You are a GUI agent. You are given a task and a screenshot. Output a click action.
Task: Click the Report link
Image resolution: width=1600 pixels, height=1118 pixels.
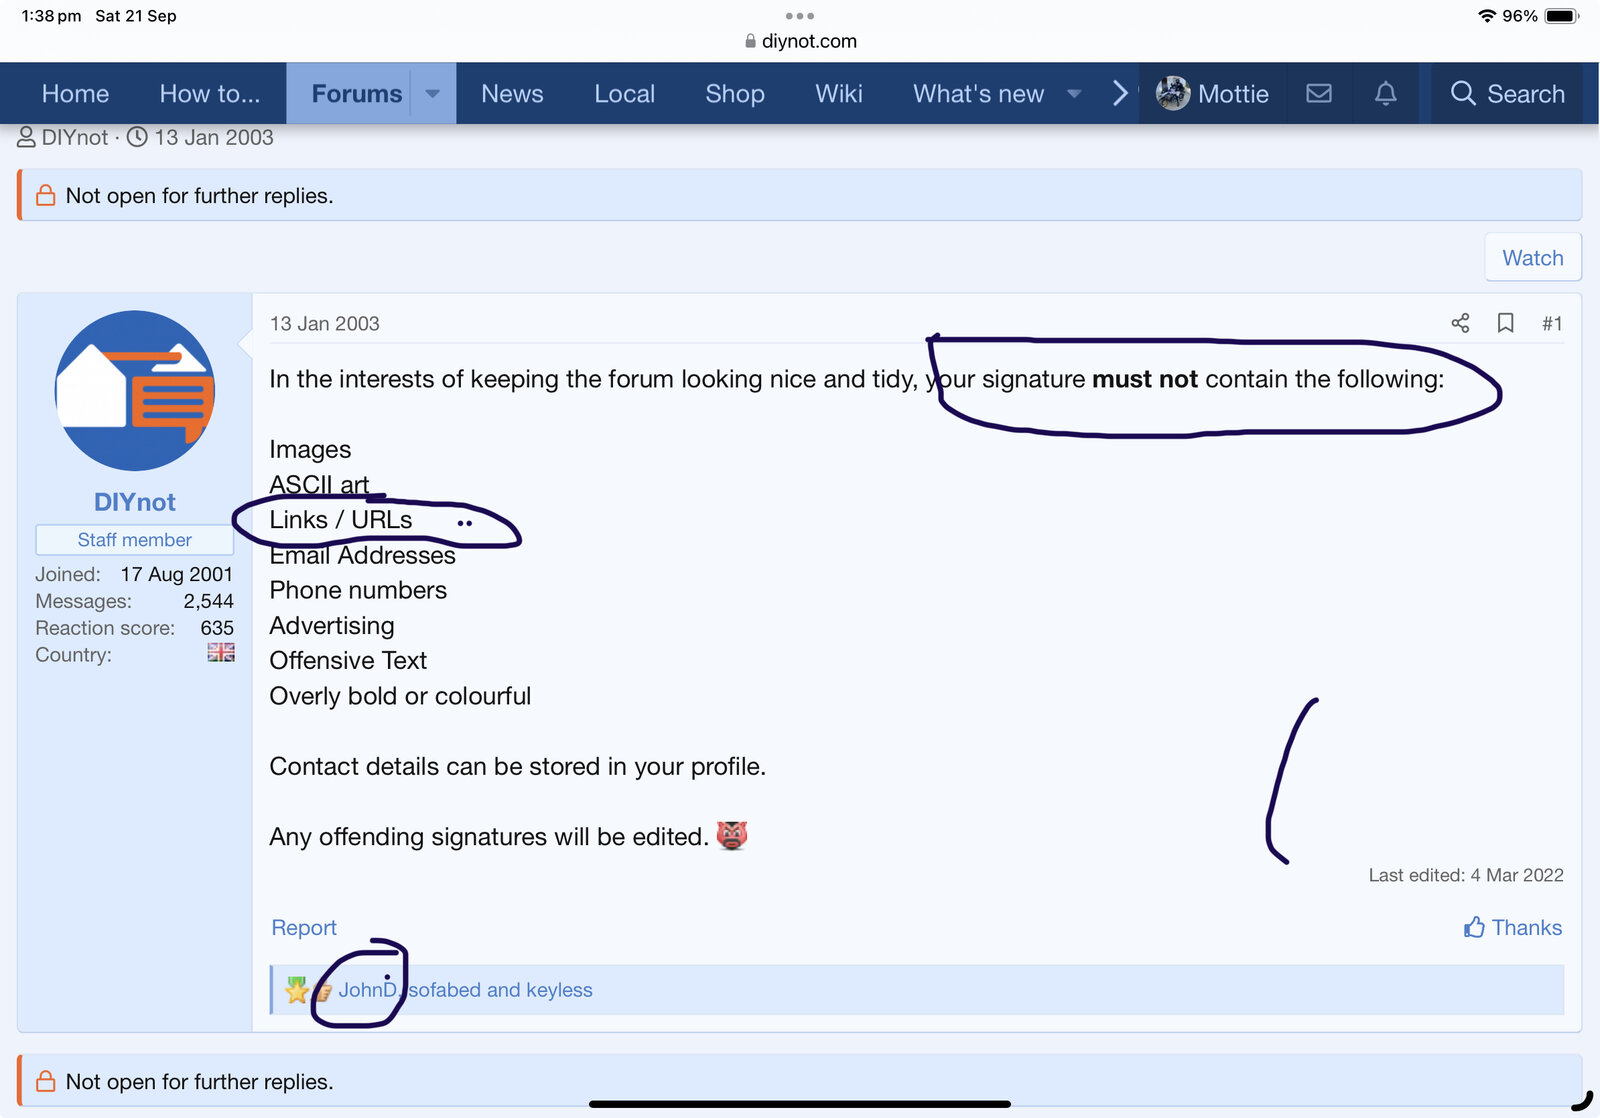click(x=304, y=927)
